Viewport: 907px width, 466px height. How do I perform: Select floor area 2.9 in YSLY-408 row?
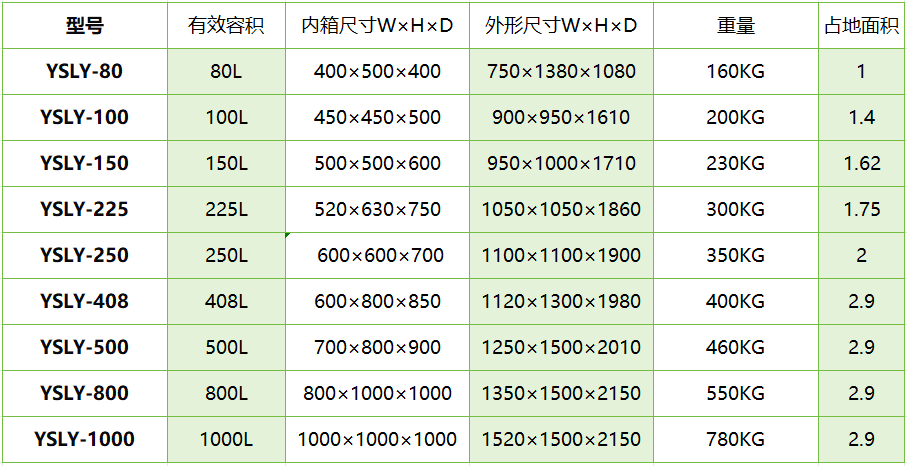(862, 302)
